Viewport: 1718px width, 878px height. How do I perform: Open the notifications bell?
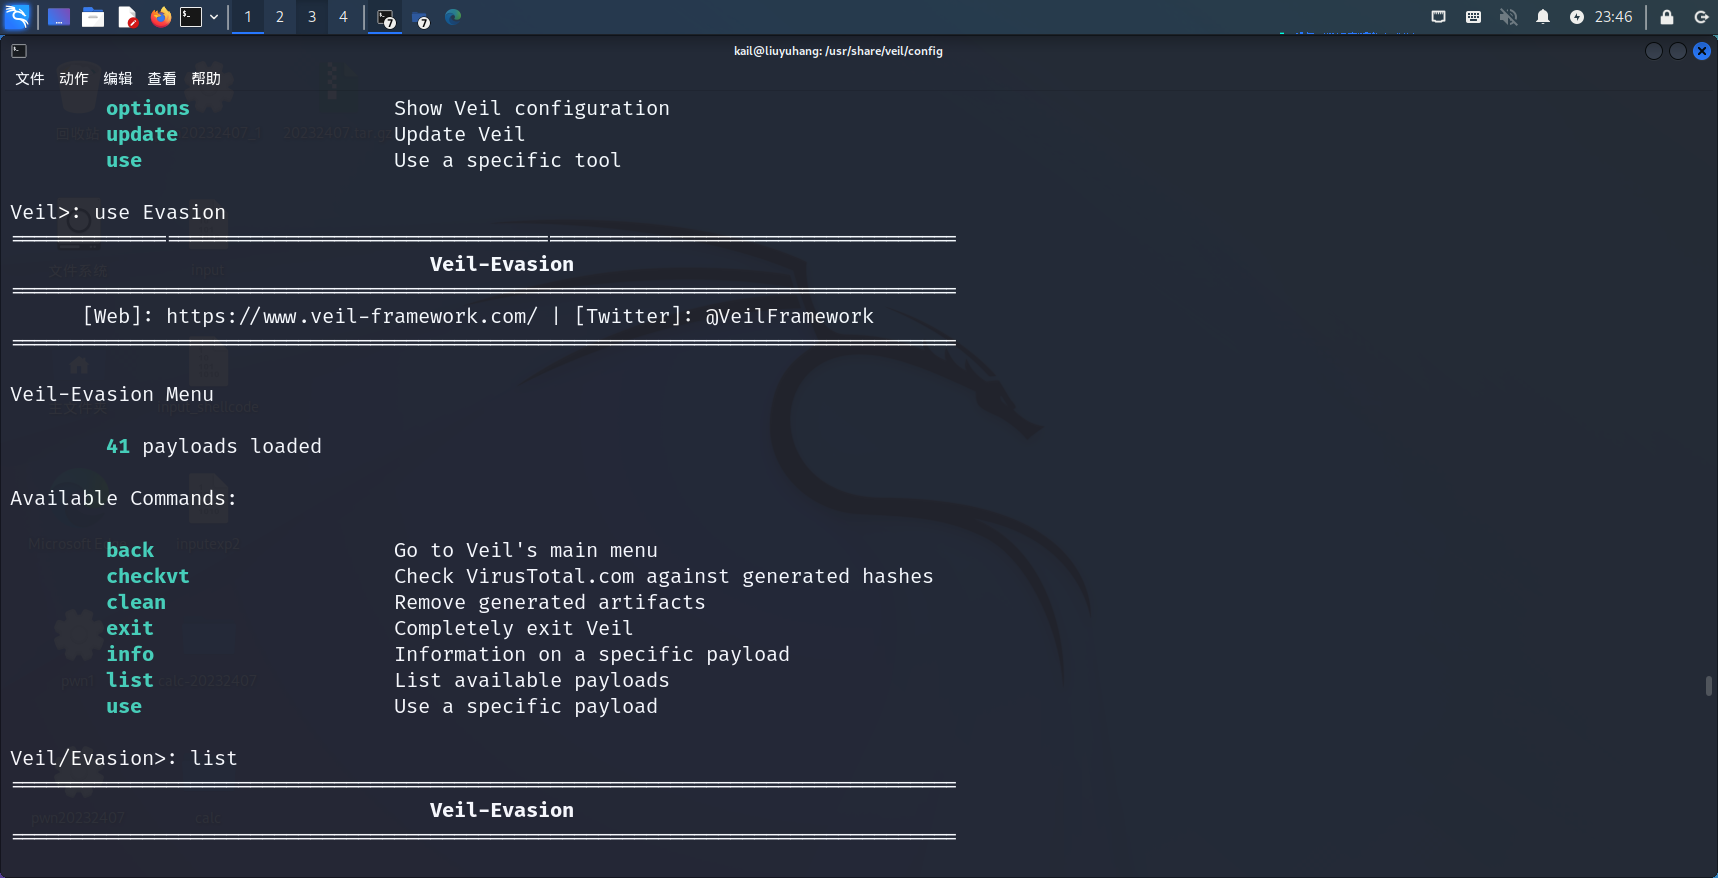(x=1543, y=17)
